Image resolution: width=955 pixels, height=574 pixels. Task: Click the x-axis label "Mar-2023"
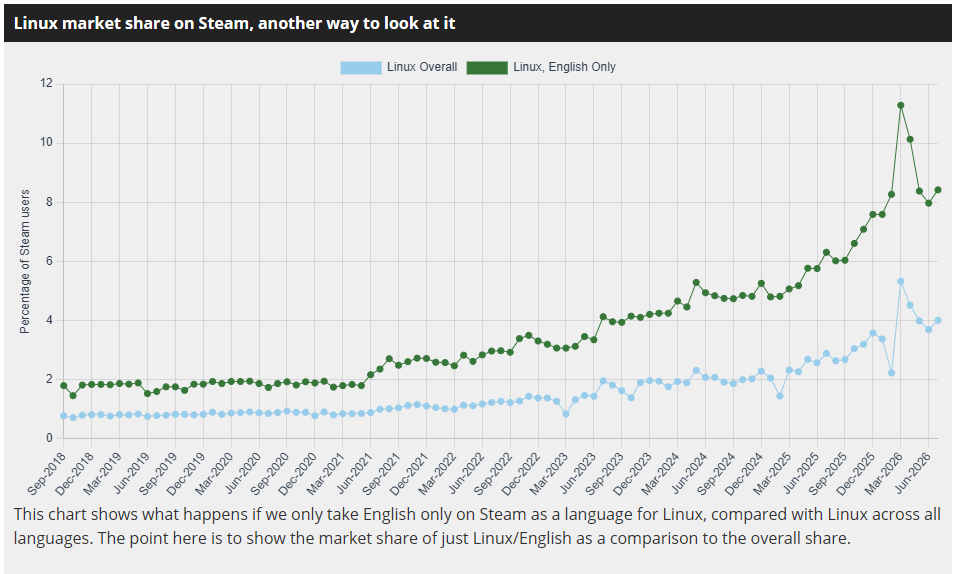coord(550,473)
